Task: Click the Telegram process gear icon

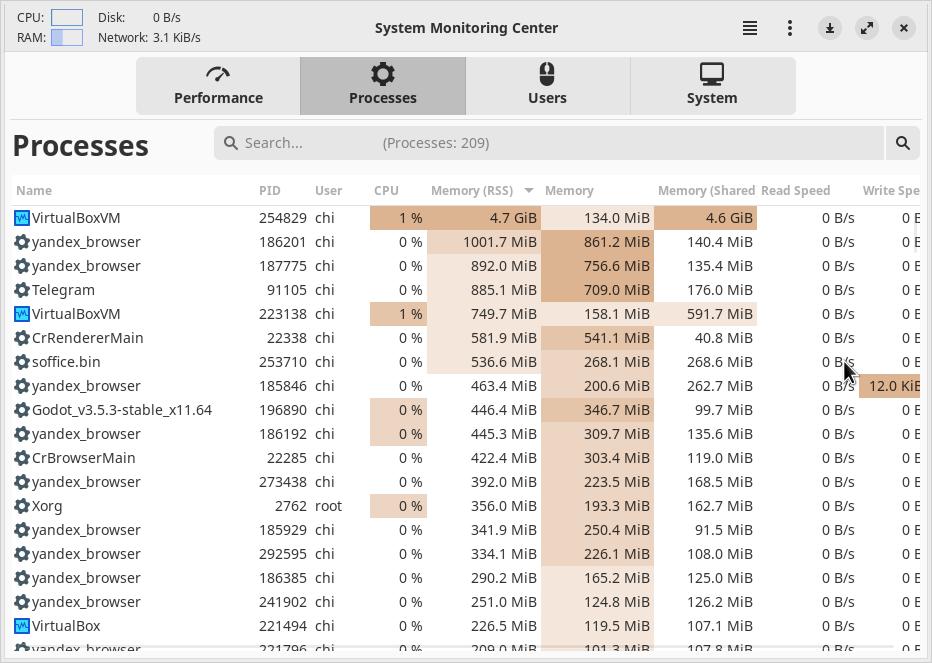Action: pos(22,290)
